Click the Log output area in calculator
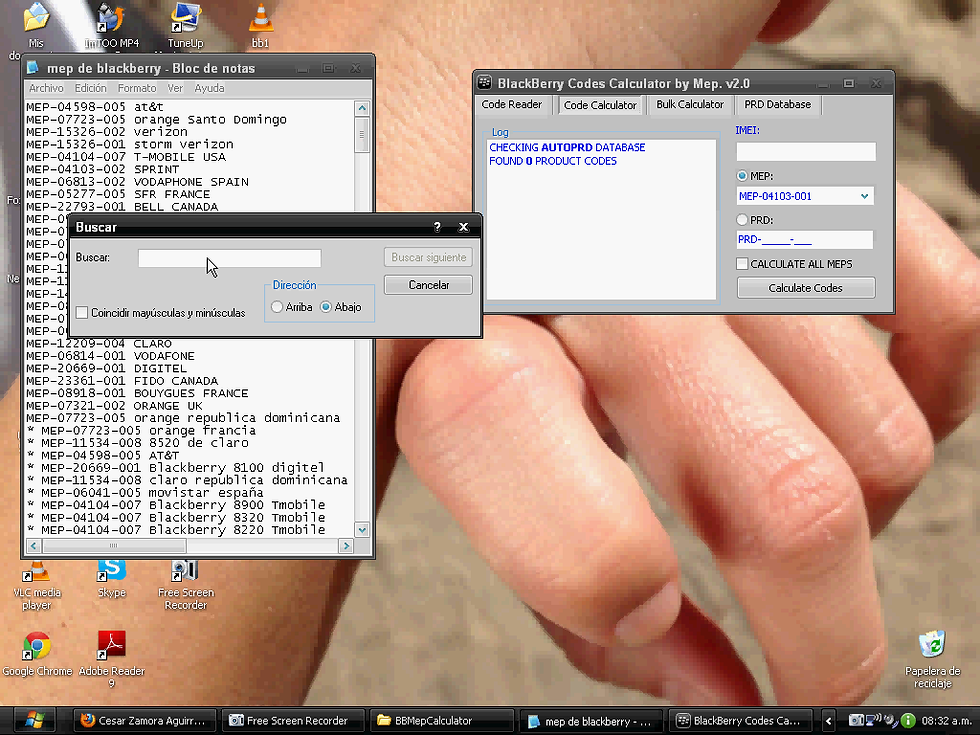Viewport: 980px width, 735px height. (x=601, y=219)
